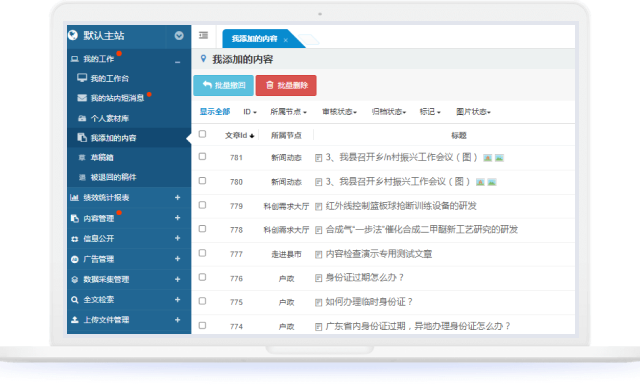Open 我的工作台 monitor icon item
This screenshot has height=386, width=640.
[x=82, y=78]
